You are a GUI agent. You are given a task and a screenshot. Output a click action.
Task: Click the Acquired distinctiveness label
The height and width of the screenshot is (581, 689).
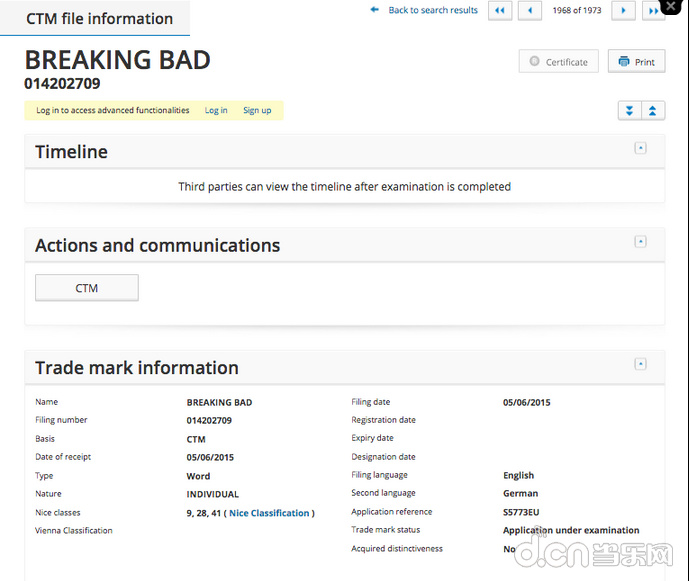(397, 548)
